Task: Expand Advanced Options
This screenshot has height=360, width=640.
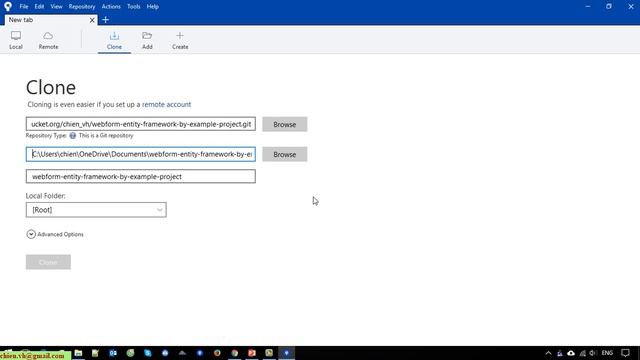Action: click(x=55, y=234)
